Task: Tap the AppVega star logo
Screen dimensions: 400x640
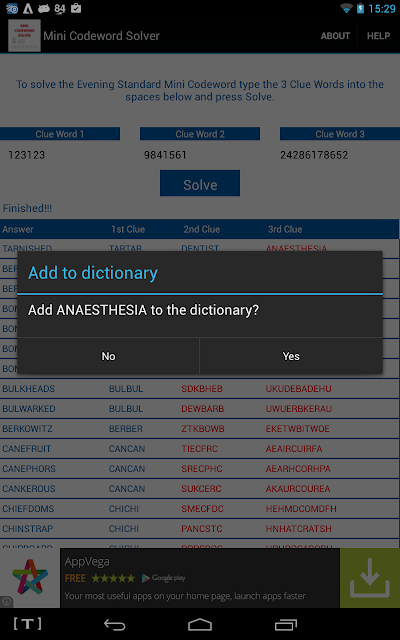Action: (30, 577)
